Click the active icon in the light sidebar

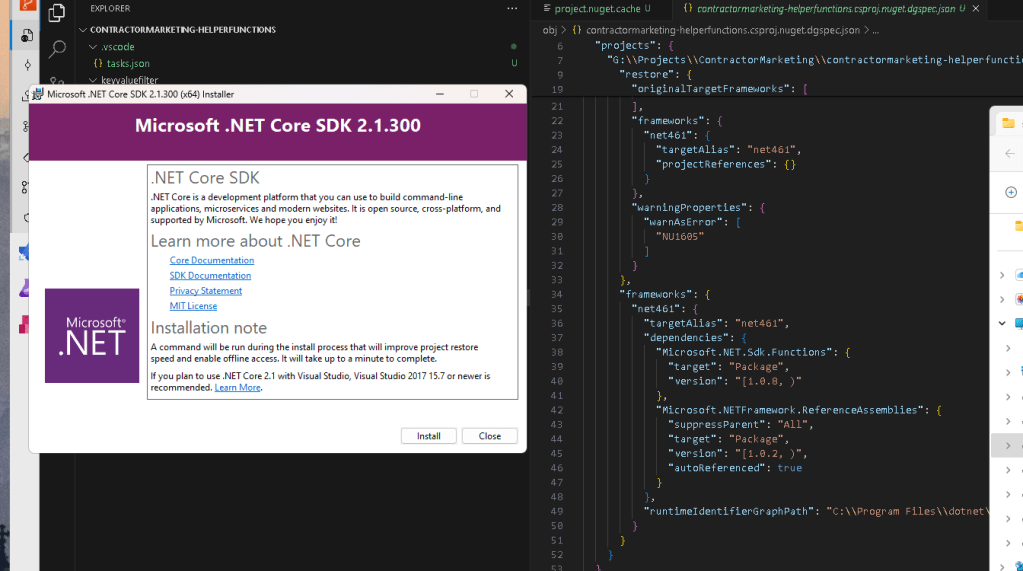coord(27,35)
